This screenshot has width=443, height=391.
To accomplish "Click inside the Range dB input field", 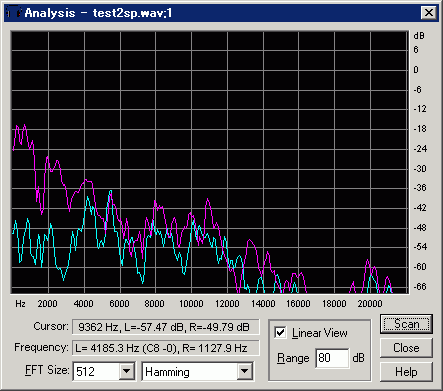I will [x=332, y=358].
